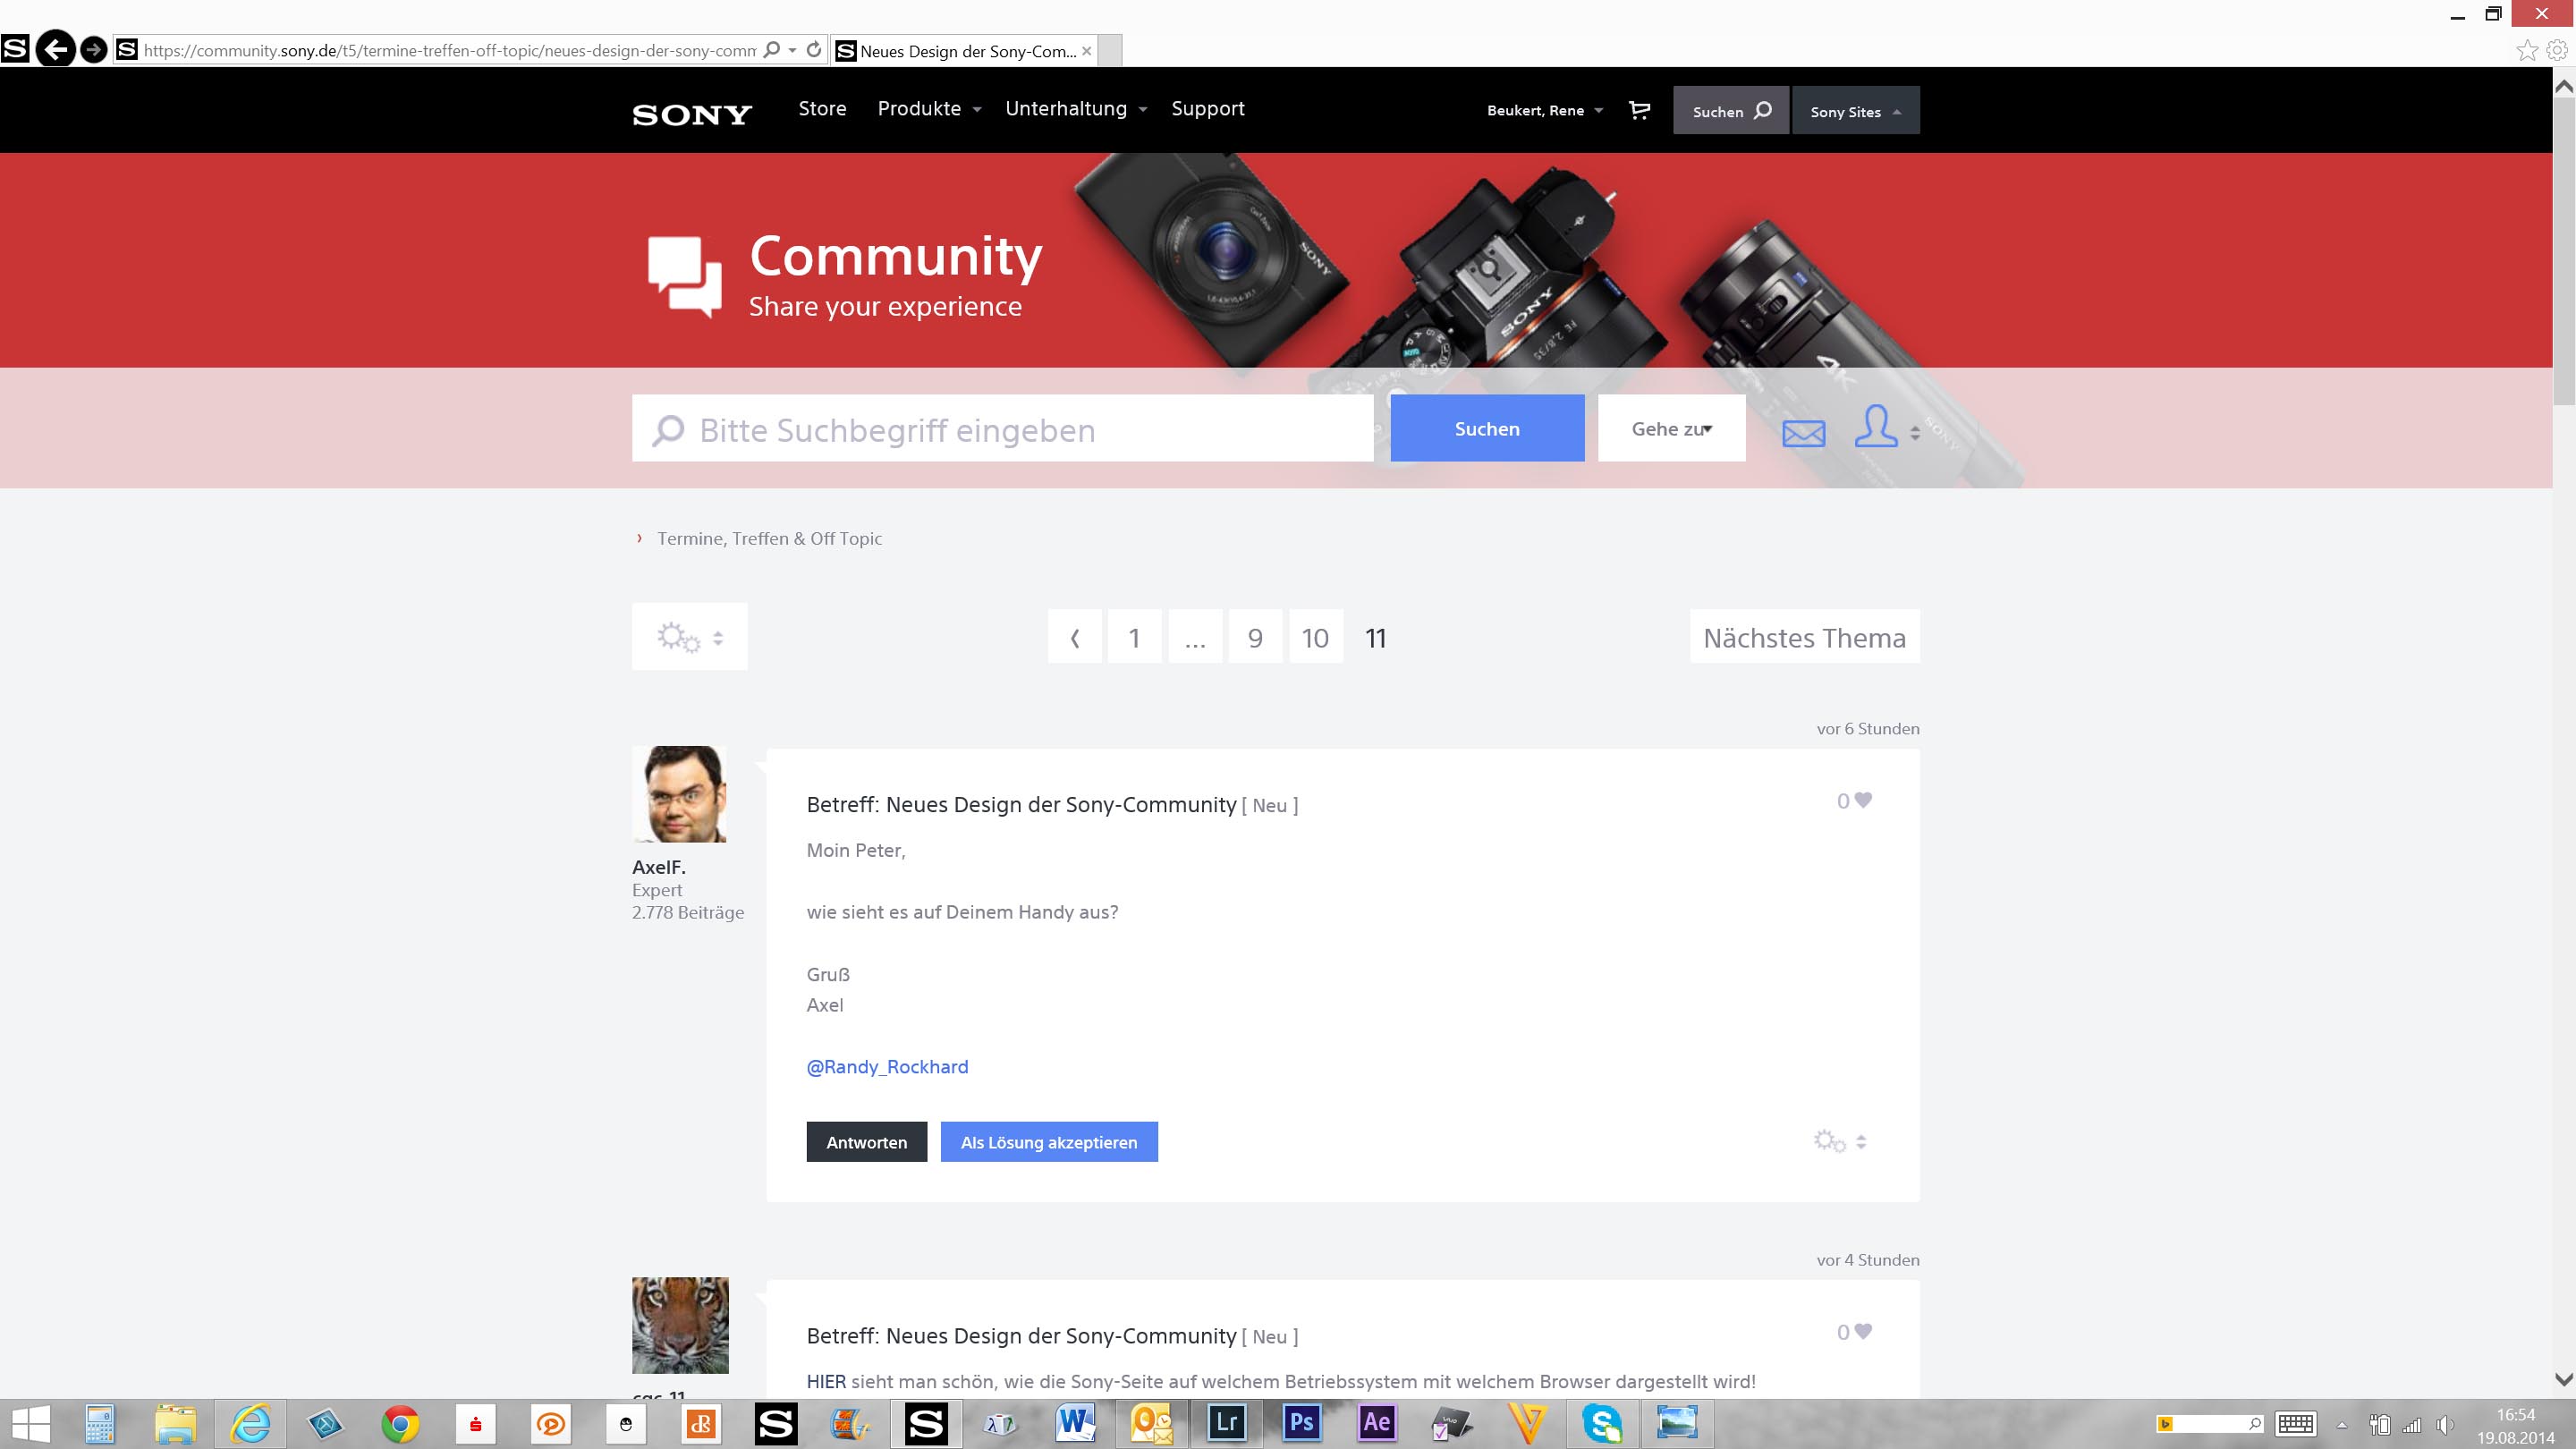This screenshot has height=1449, width=2576.
Task: Open the Store menu item
Action: pyautogui.click(x=822, y=109)
